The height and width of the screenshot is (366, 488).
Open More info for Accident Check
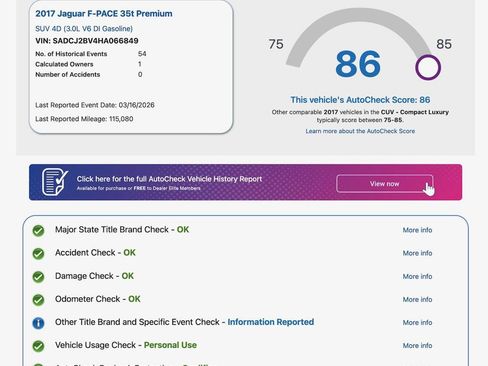pos(417,253)
